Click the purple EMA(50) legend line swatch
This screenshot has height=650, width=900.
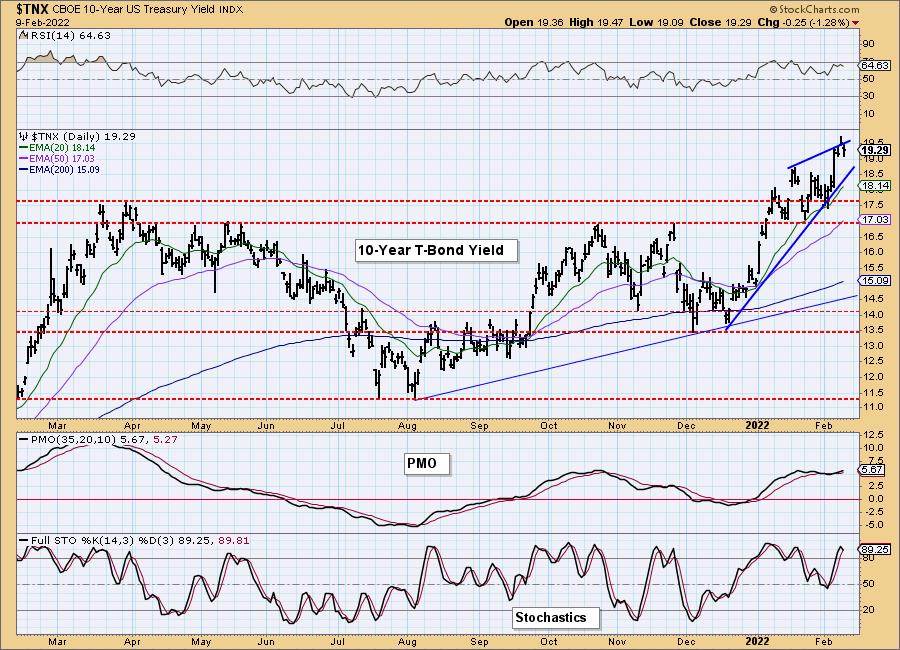click(24, 158)
